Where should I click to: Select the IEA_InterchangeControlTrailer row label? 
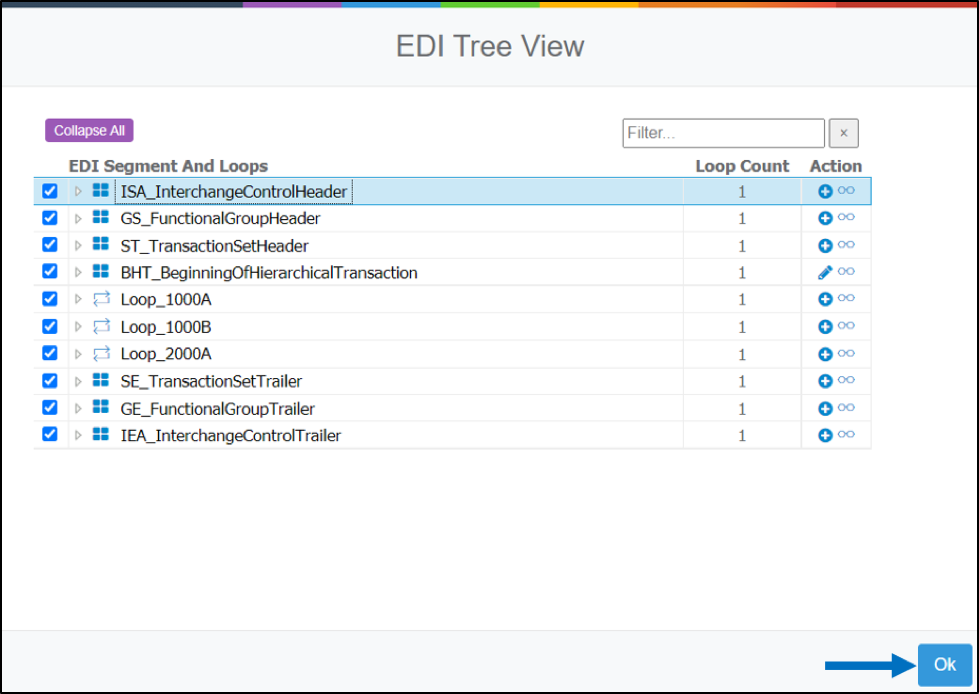pos(231,436)
